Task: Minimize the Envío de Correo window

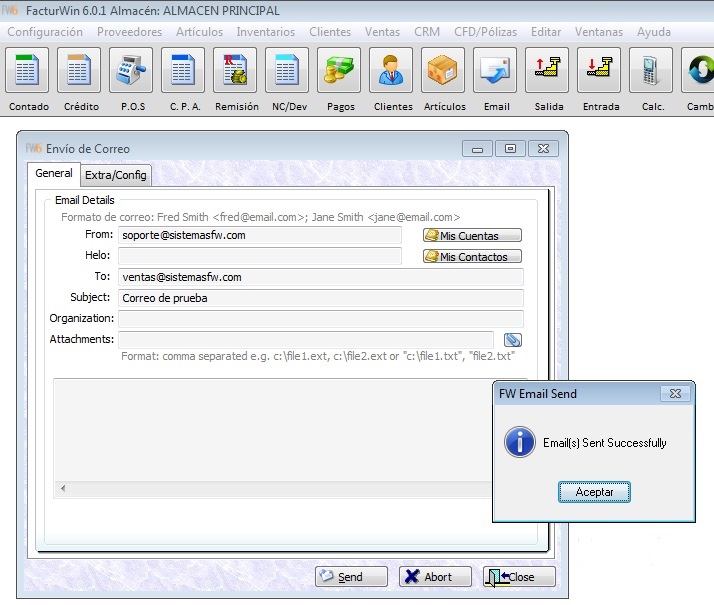Action: tap(477, 149)
